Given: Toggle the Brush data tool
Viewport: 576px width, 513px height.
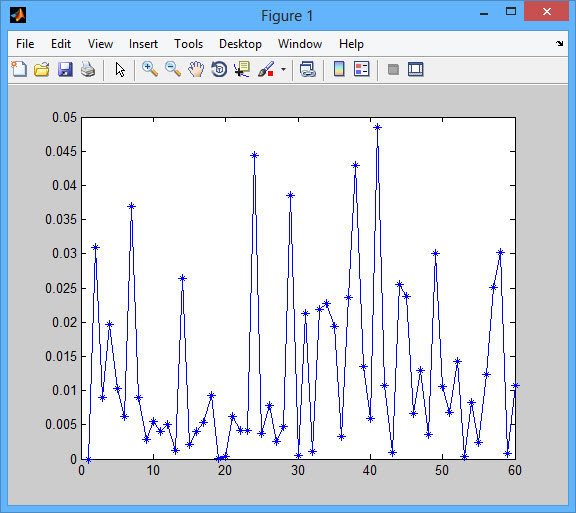Looking at the screenshot, I should (266, 69).
